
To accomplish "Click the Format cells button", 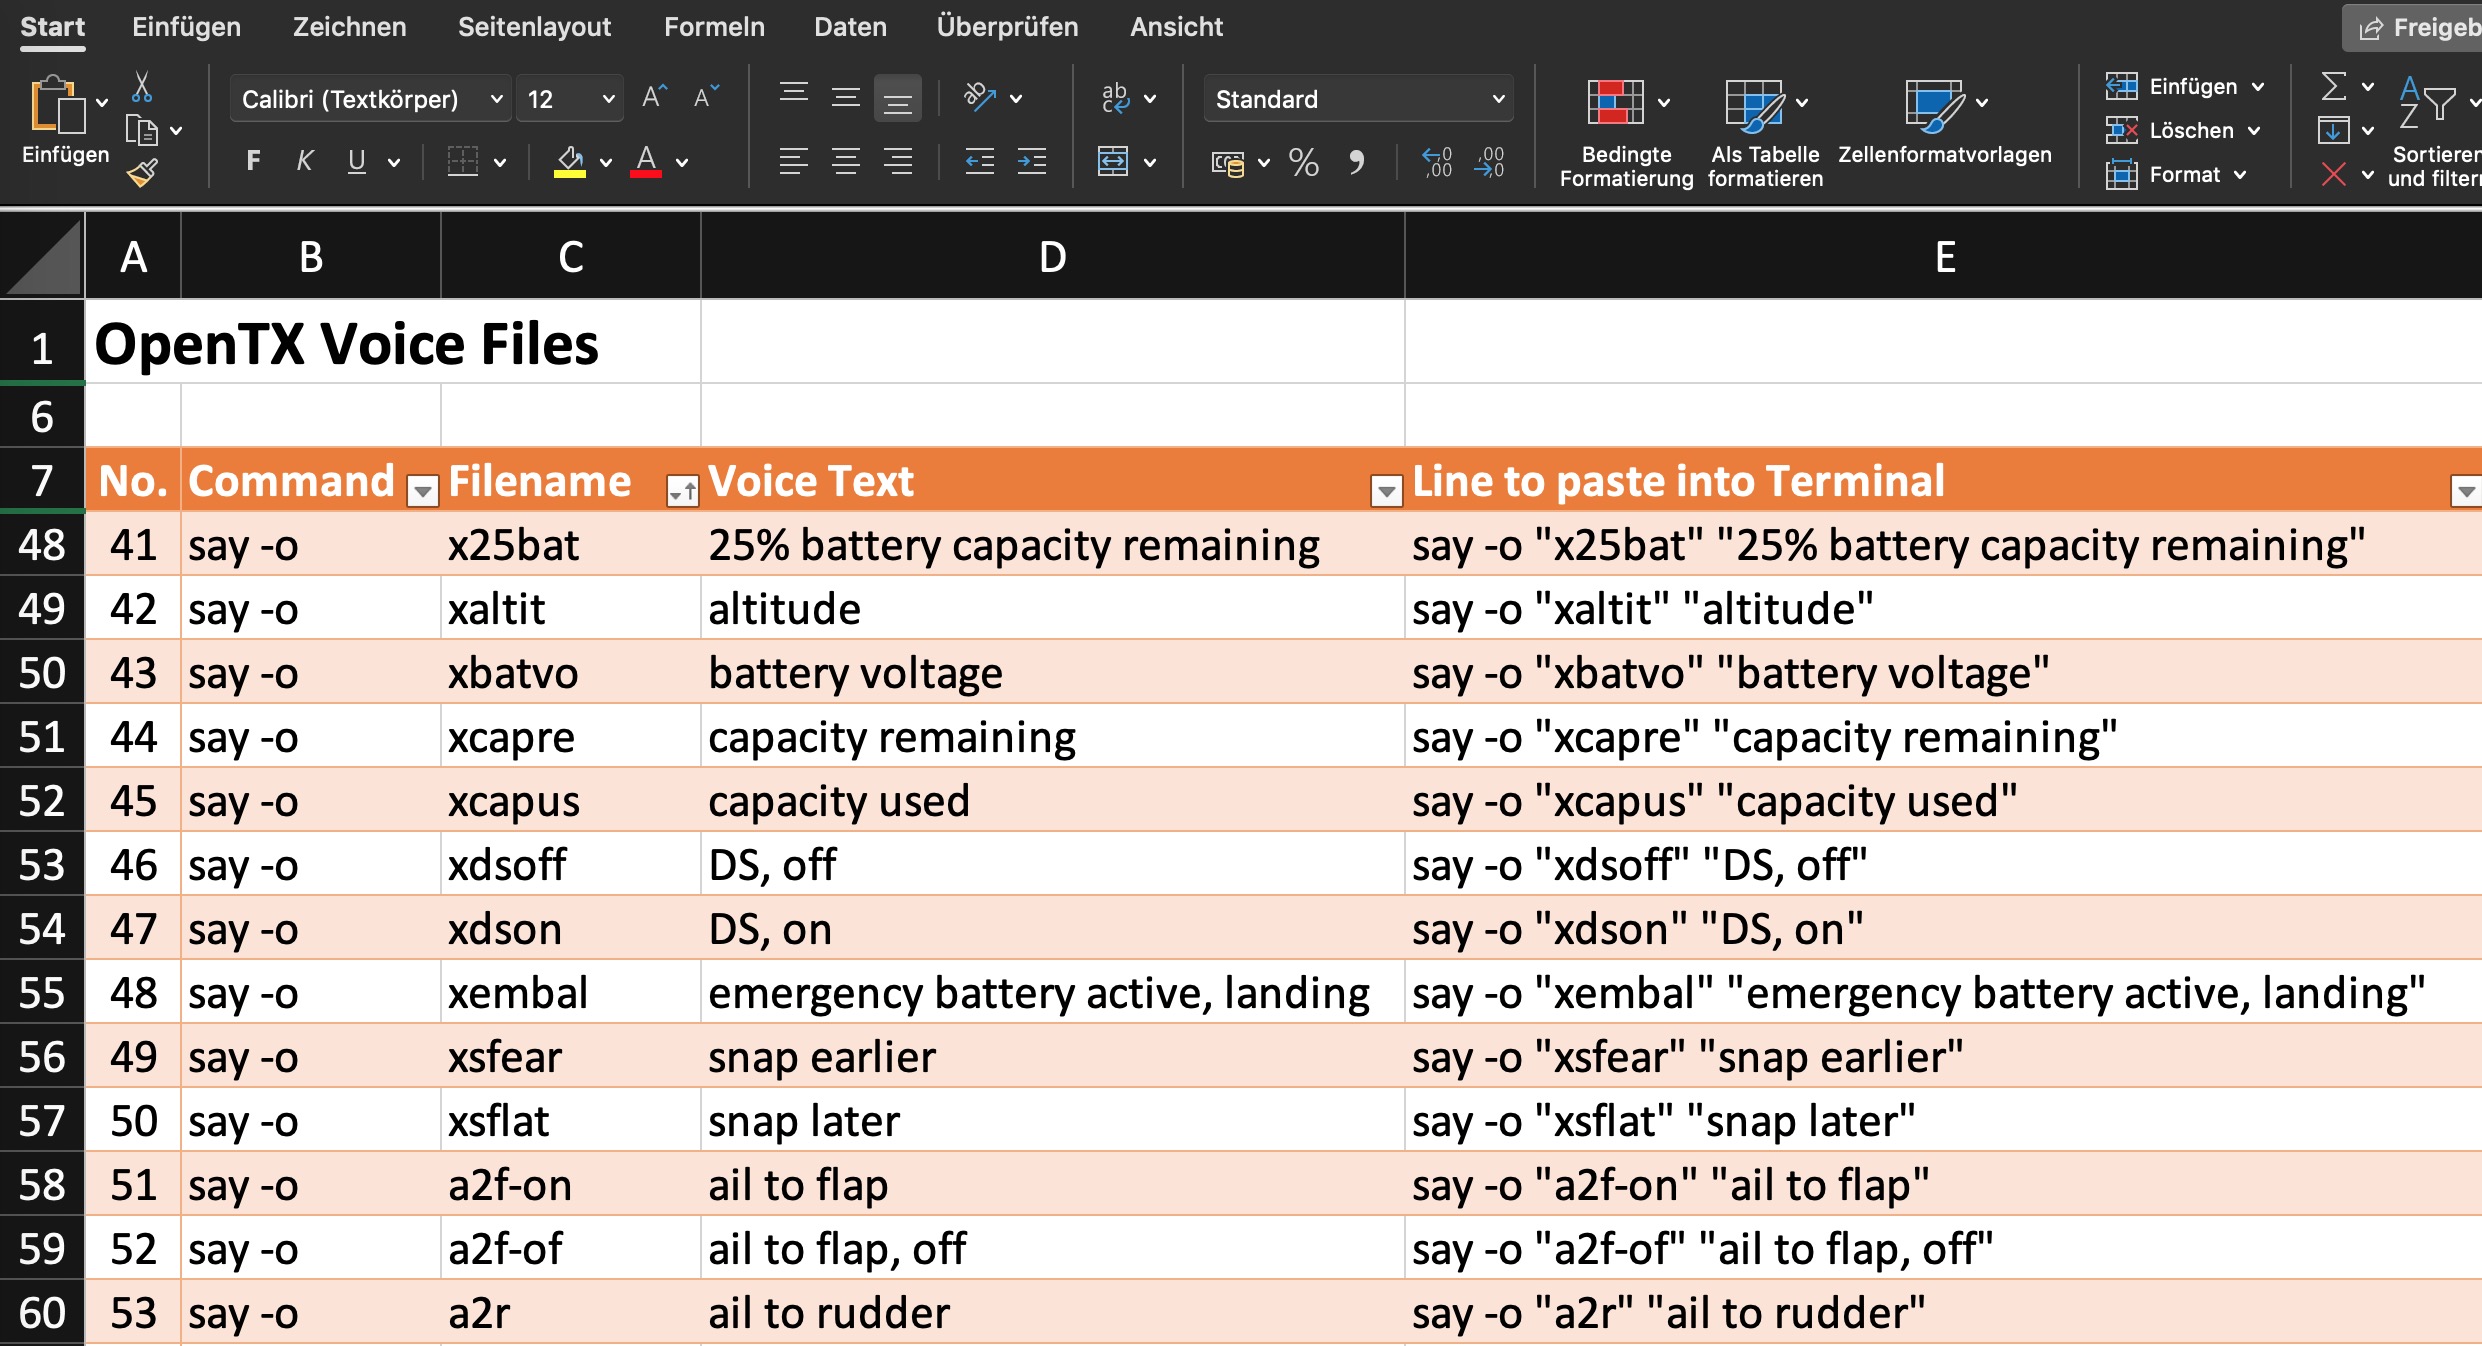I will pos(2183,175).
